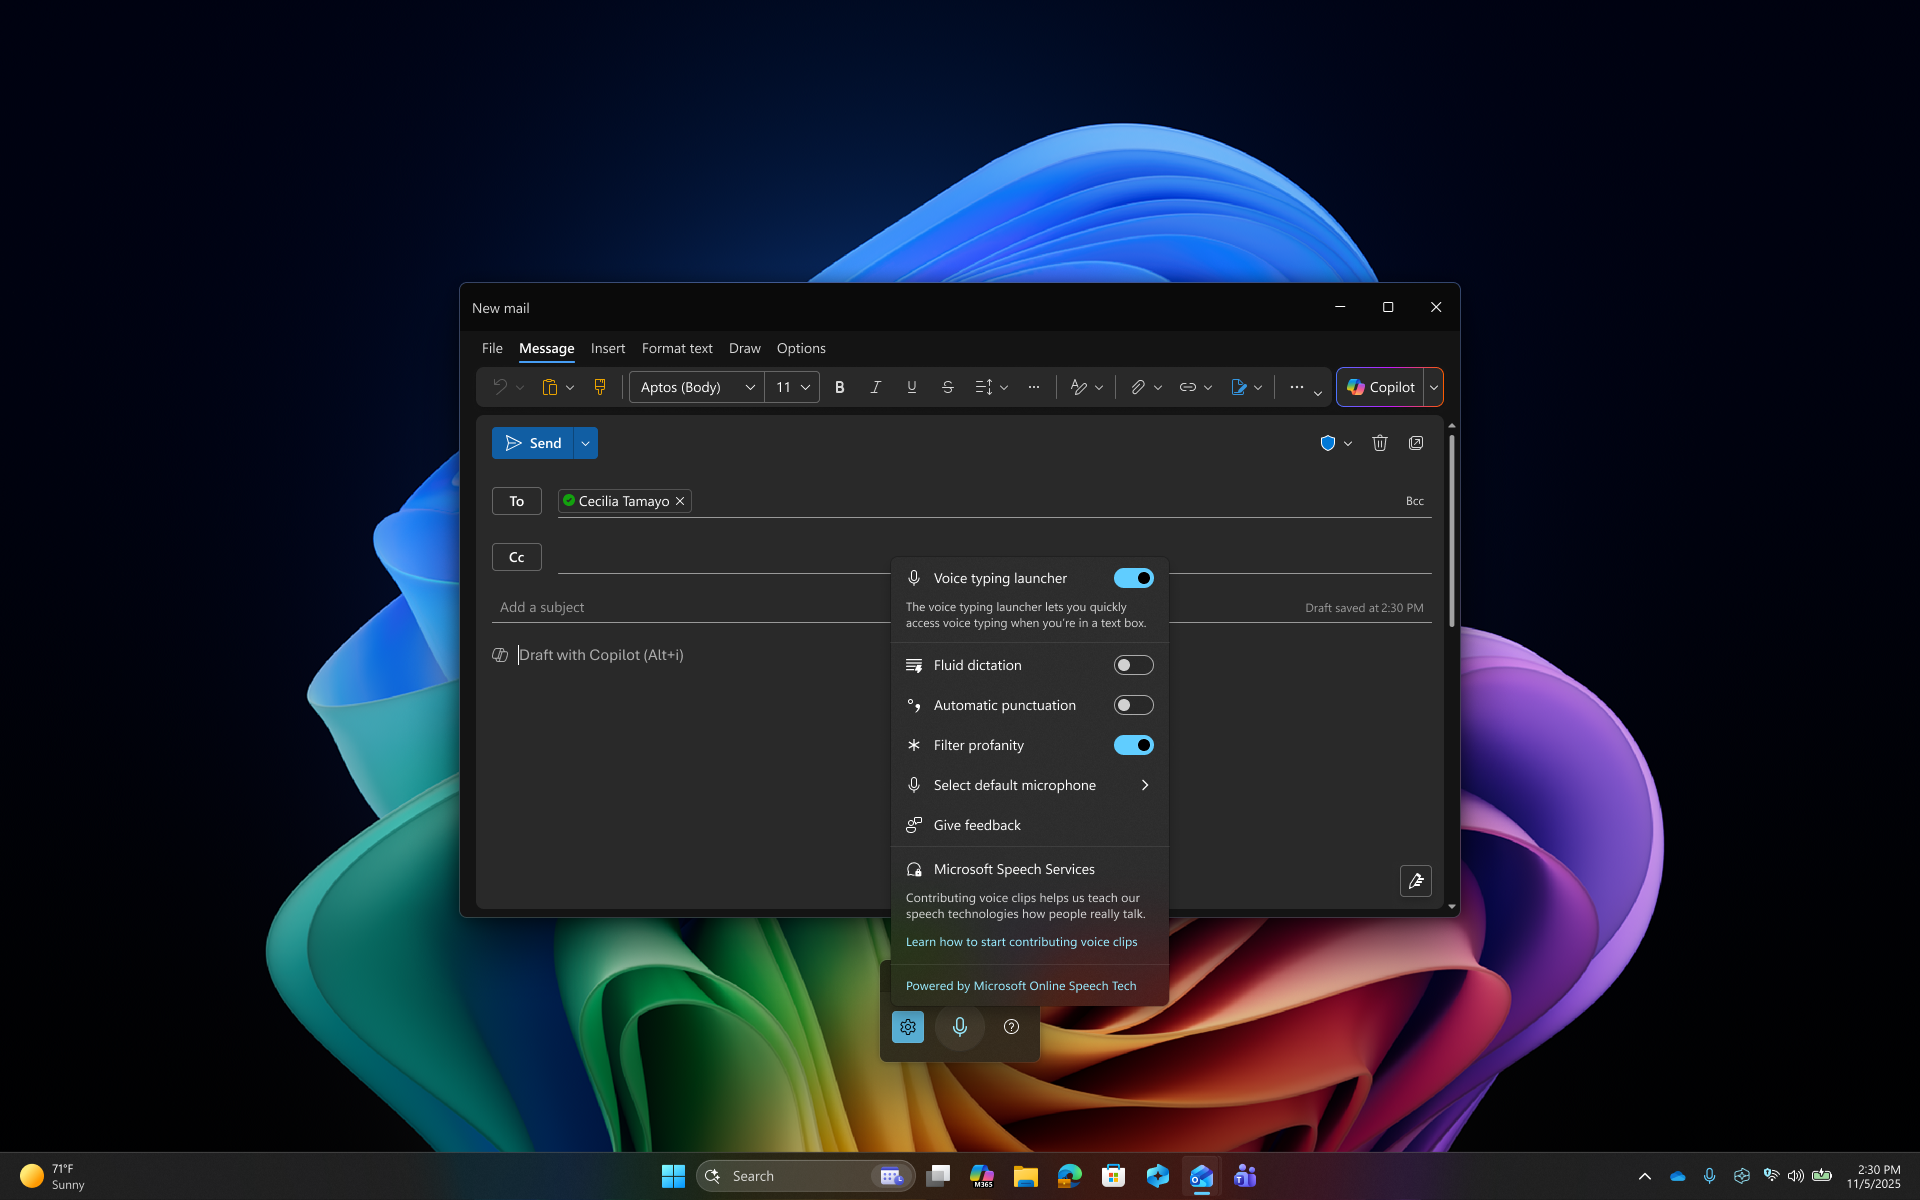Click the Format Painter icon
The width and height of the screenshot is (1920, 1200).
click(x=599, y=387)
